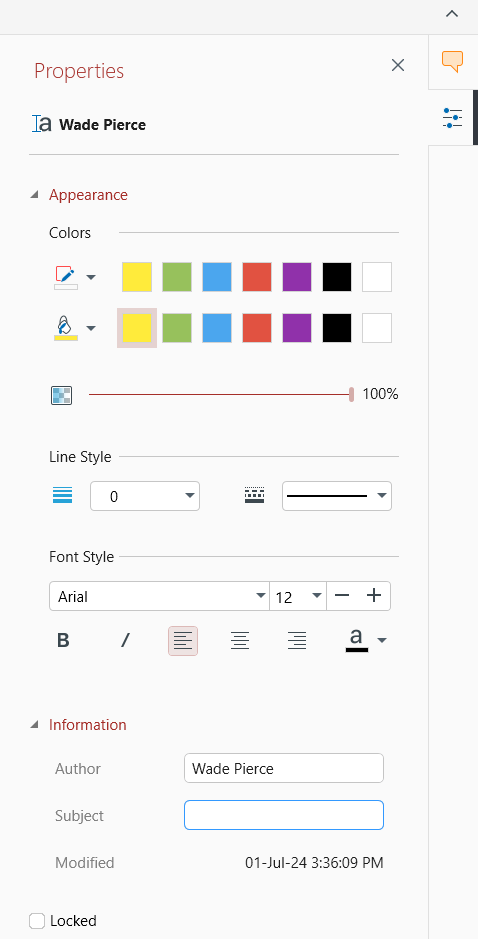Select purple fill color swatch

[297, 328]
